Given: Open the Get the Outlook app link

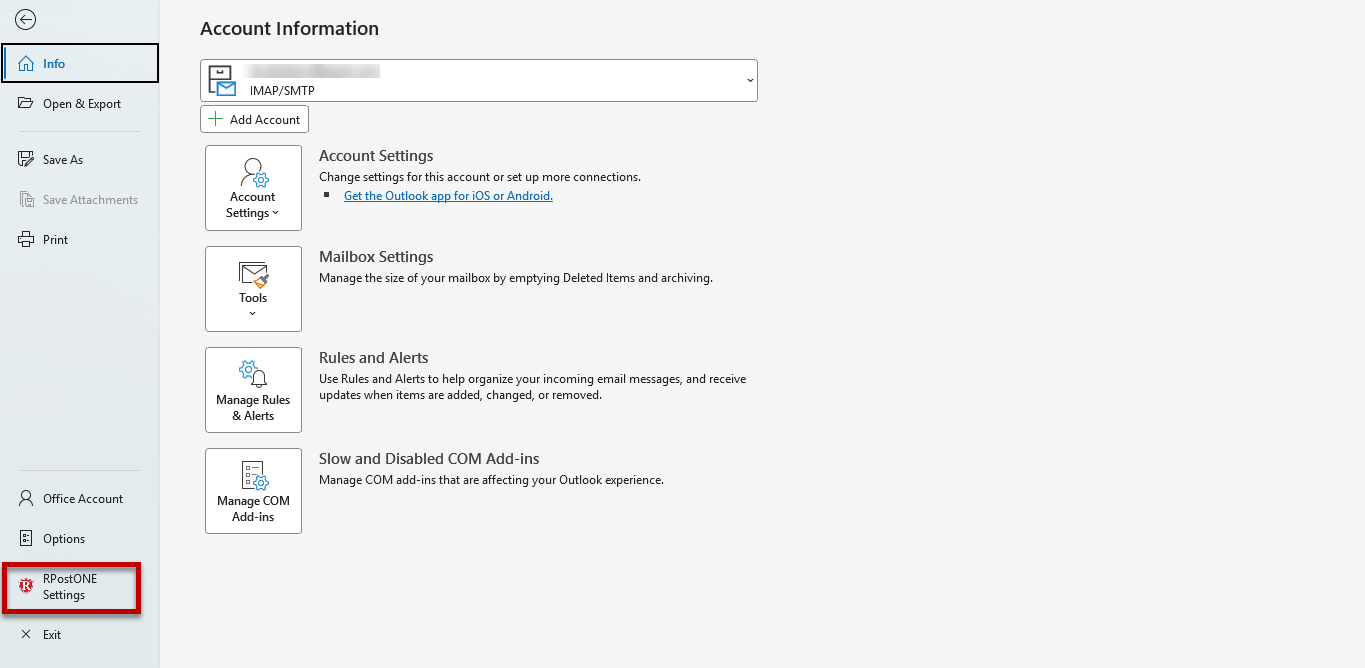Looking at the screenshot, I should 448,196.
